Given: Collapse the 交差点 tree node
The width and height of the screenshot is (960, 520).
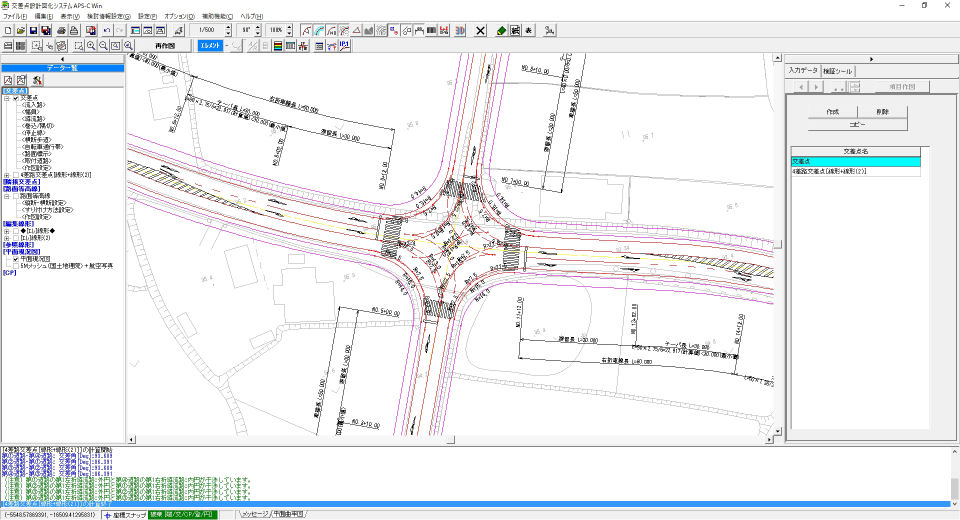Looking at the screenshot, I should pyautogui.click(x=7, y=98).
